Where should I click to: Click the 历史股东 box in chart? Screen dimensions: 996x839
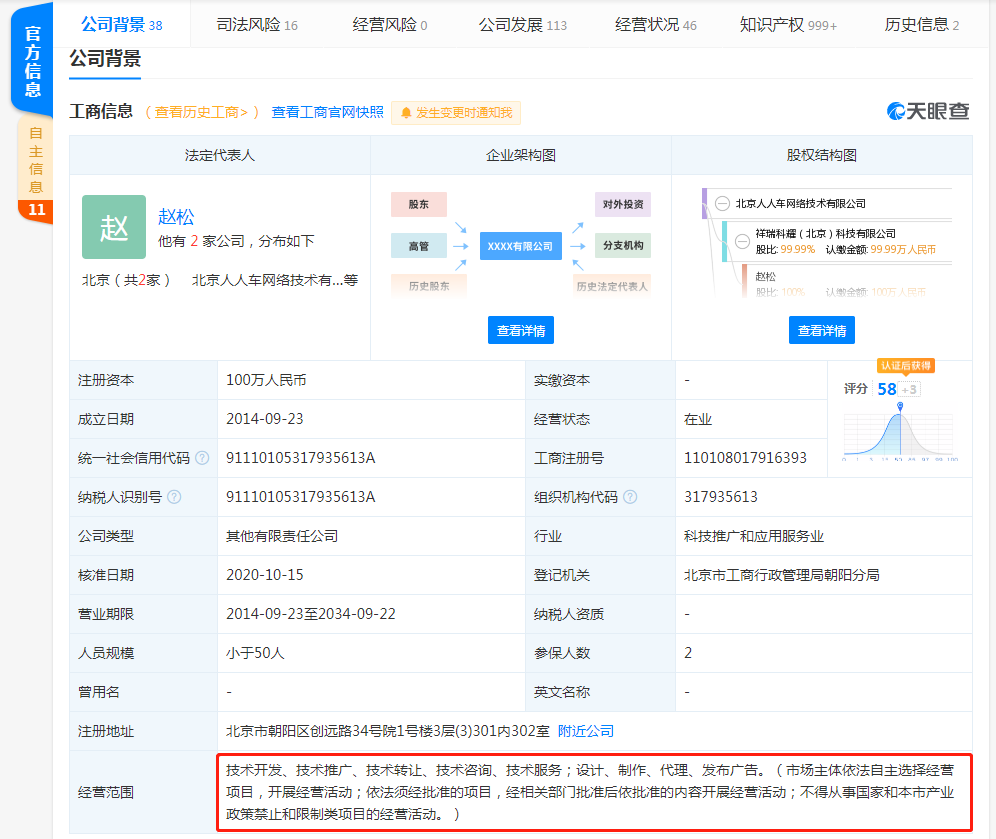429,286
